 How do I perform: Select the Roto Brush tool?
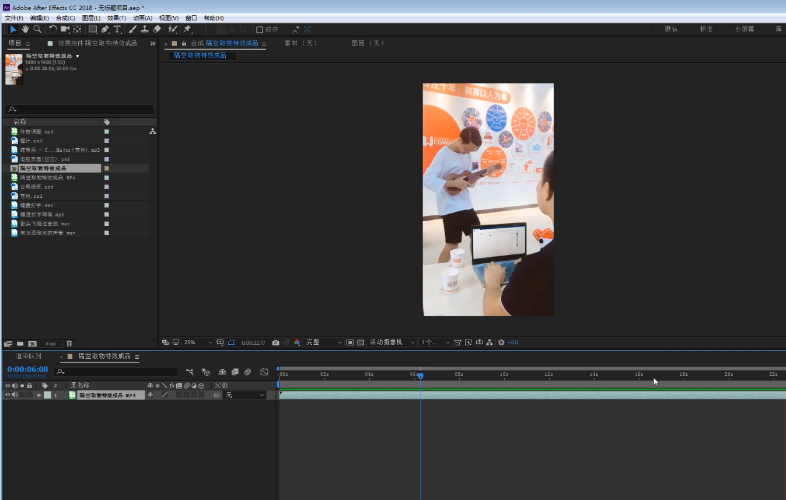172,30
